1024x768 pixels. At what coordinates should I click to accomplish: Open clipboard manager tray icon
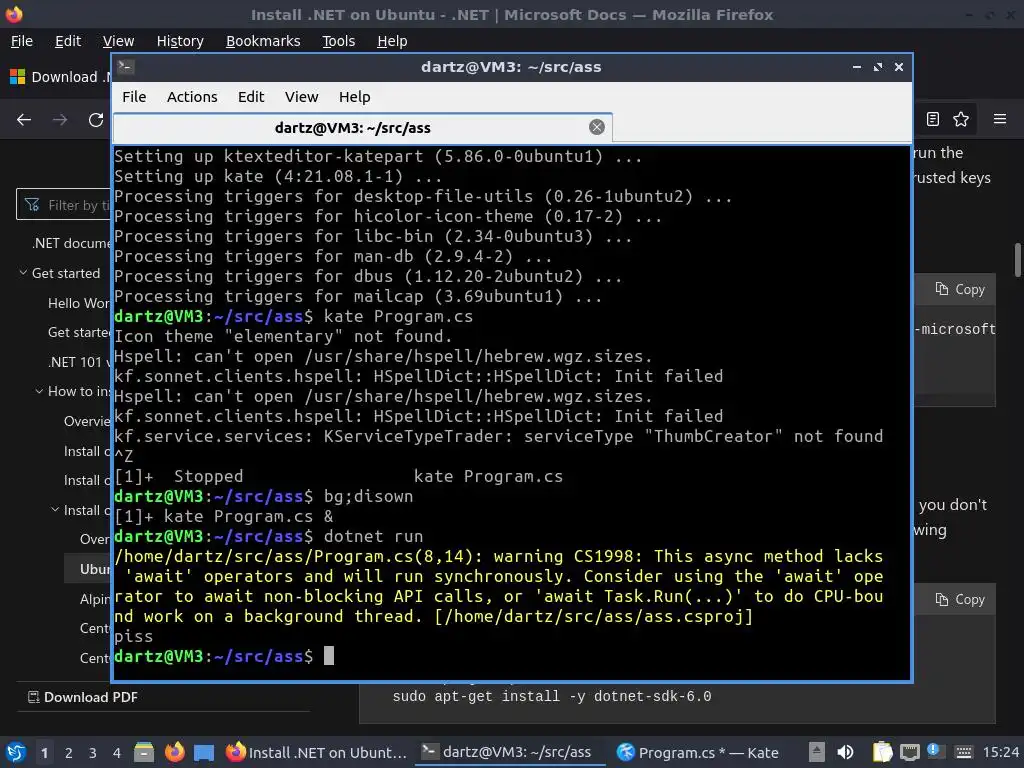click(x=882, y=752)
